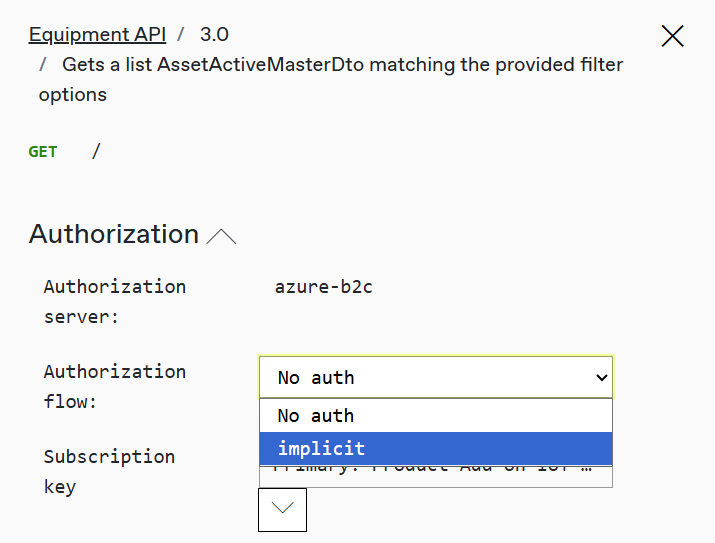Viewport: 715px width, 543px height.
Task: Click the Authorization section heading
Action: coord(114,234)
